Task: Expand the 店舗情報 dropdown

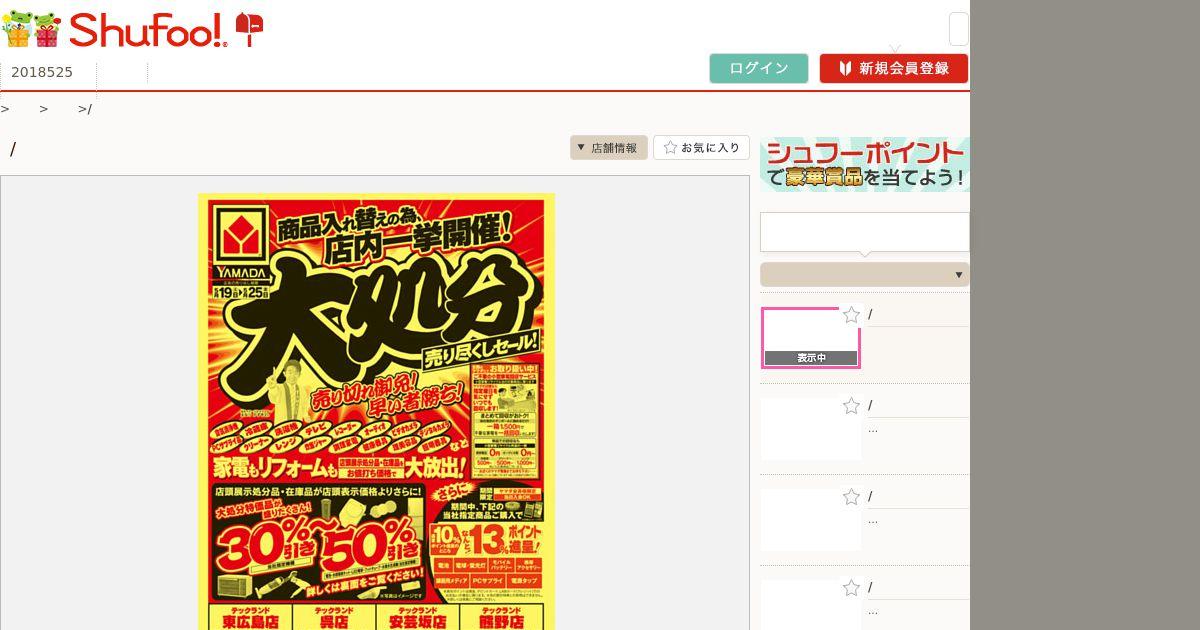Action: point(609,148)
